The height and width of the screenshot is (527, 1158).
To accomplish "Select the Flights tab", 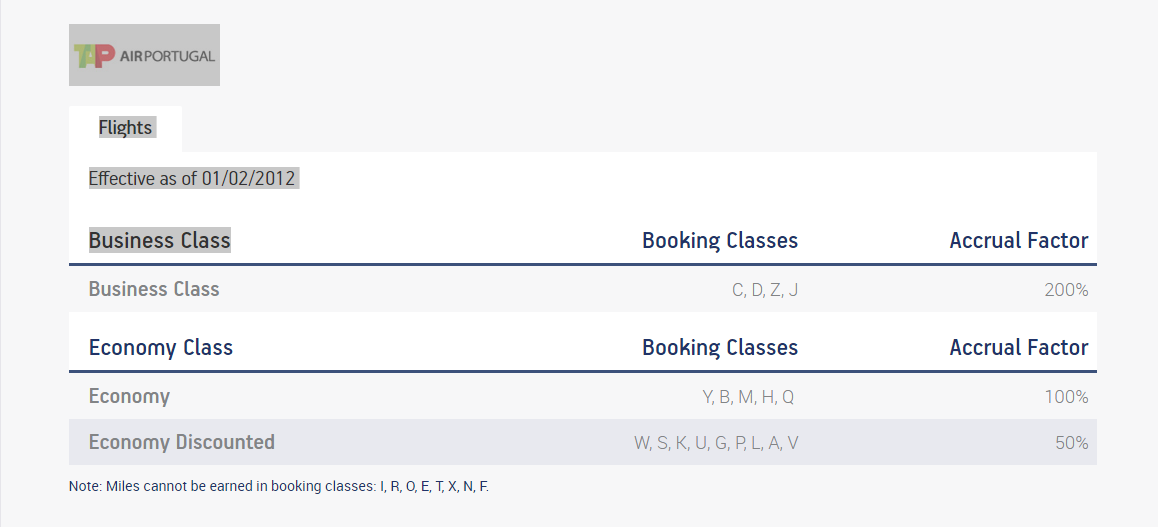I will (125, 128).
